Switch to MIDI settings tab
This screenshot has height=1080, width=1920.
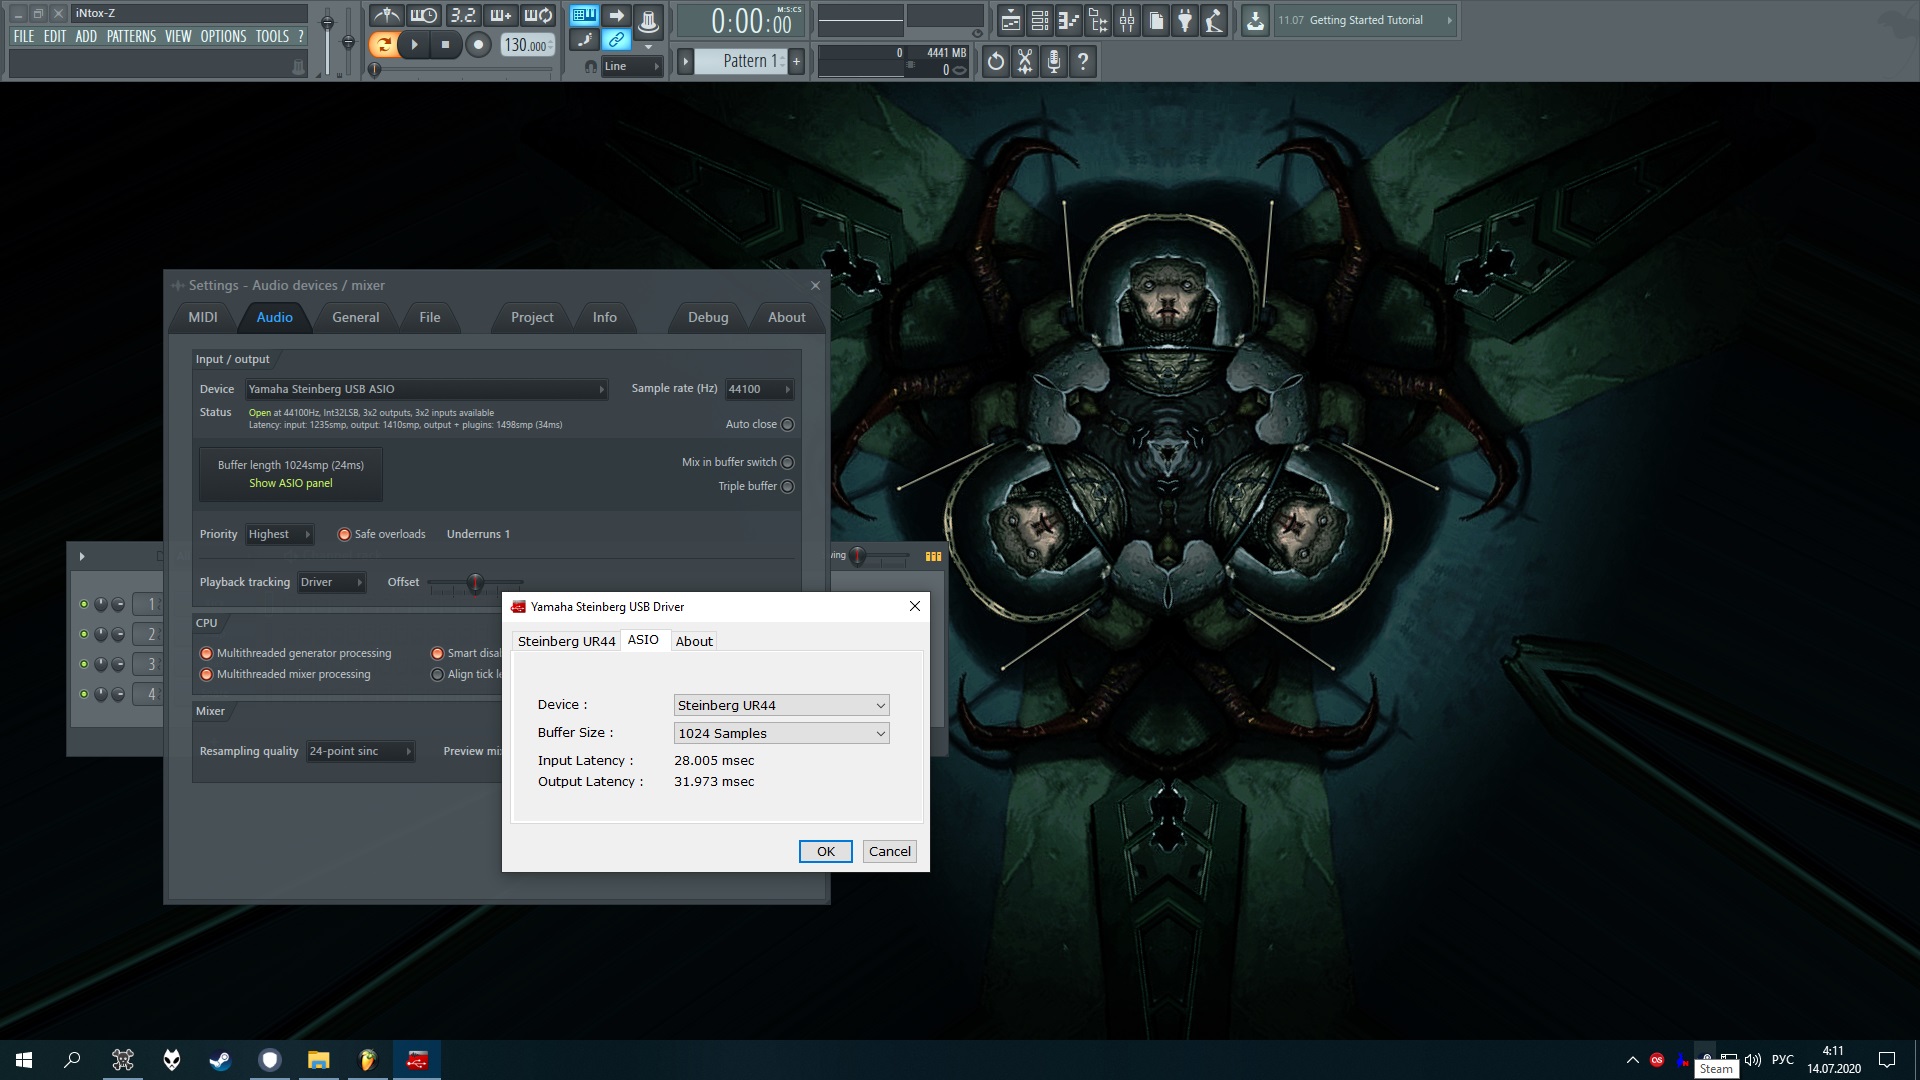[203, 317]
